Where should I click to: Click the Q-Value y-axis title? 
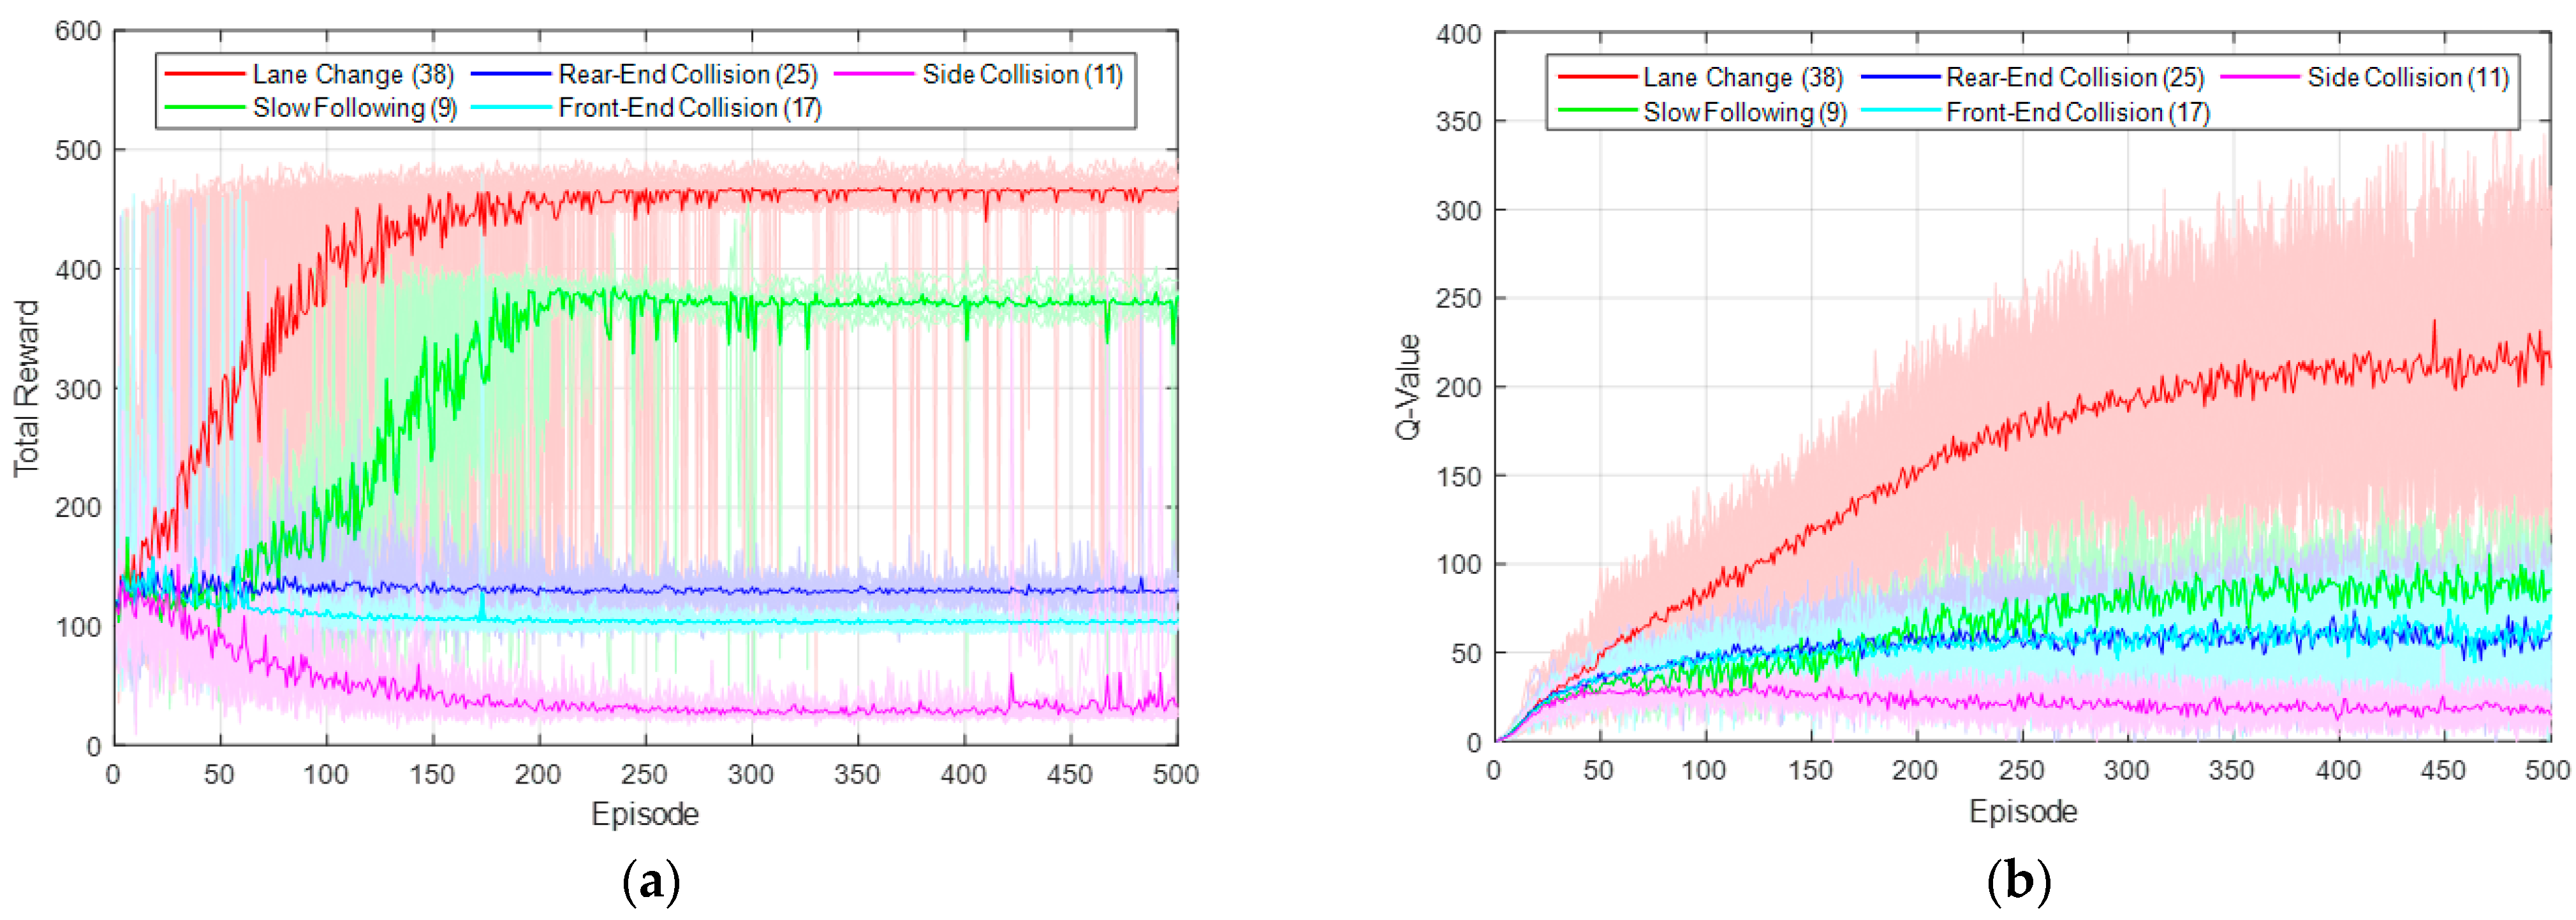[x=1408, y=386]
